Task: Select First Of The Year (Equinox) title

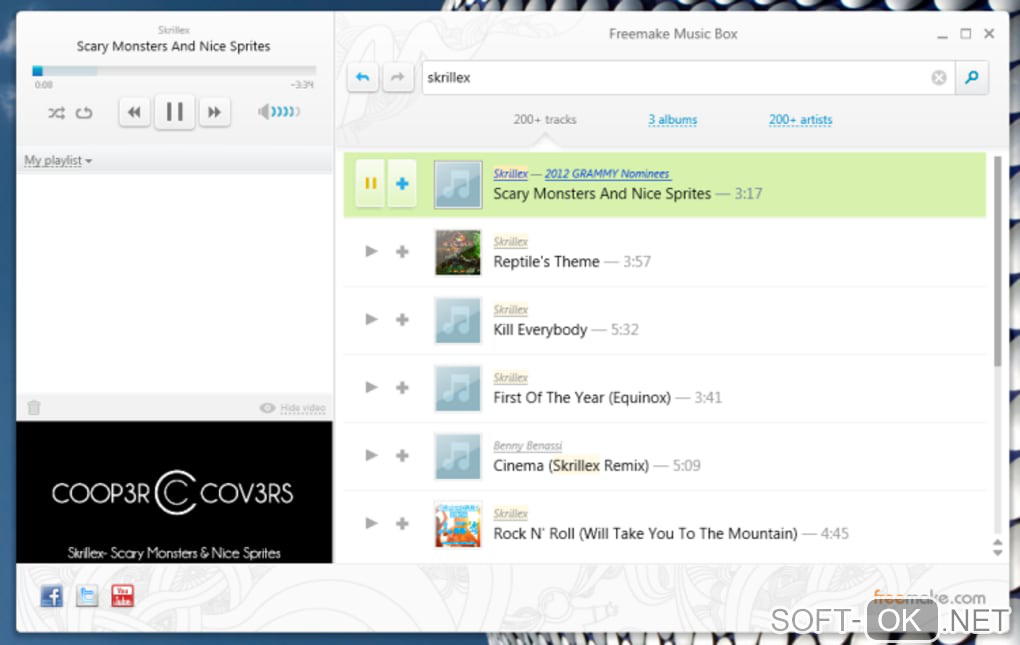Action: tap(582, 397)
